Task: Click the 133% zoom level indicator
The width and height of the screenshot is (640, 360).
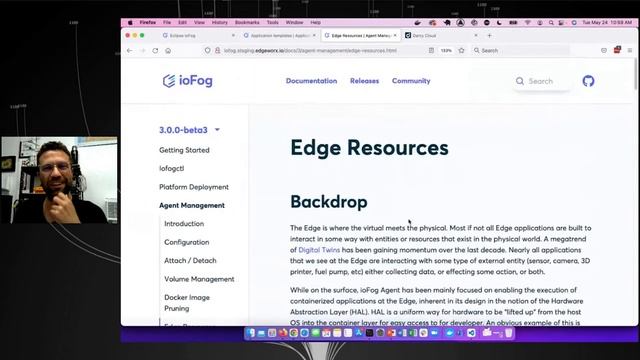Action: [x=446, y=51]
